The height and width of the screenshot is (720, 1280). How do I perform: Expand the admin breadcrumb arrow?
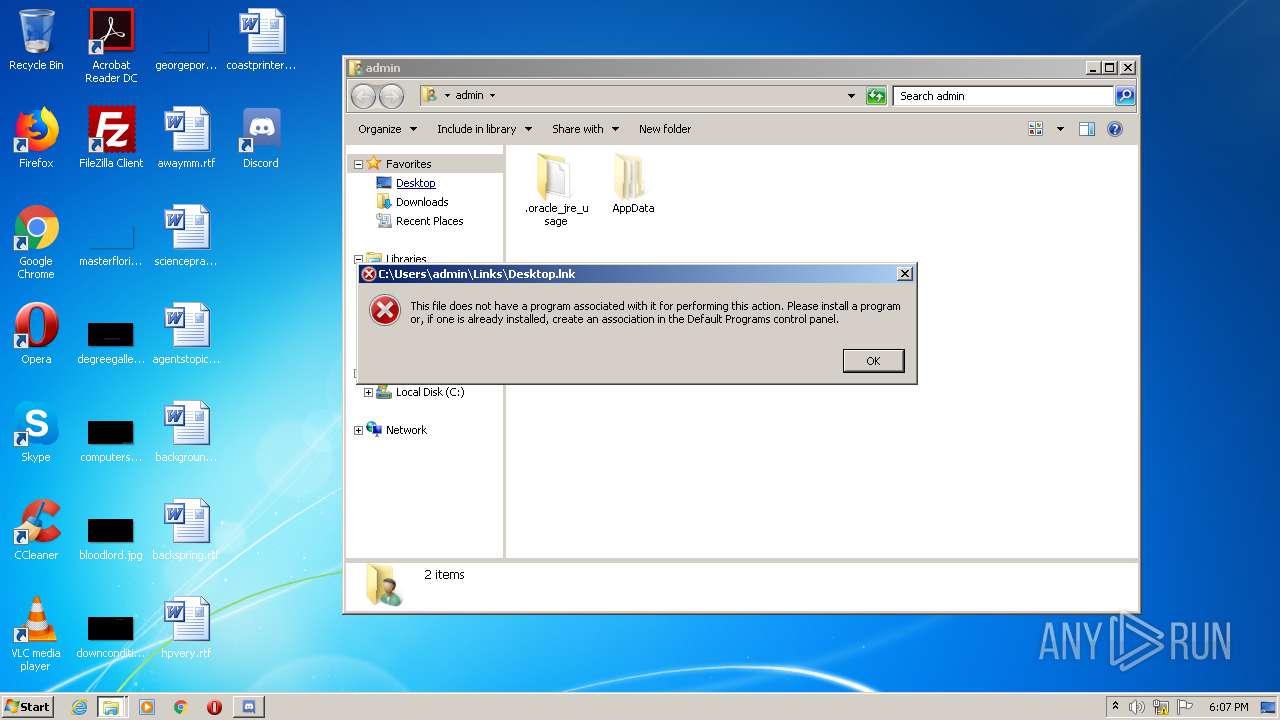point(492,96)
